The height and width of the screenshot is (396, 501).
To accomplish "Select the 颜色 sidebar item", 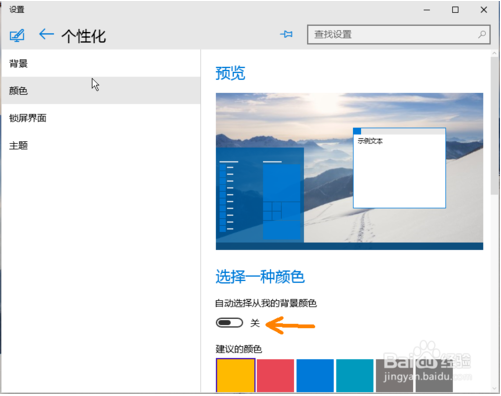I will (x=101, y=90).
